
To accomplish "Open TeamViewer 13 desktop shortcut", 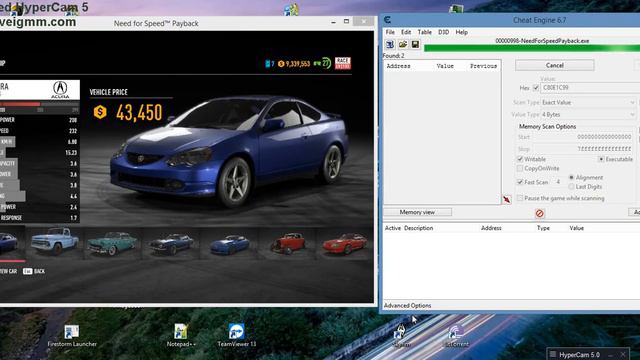I will [236, 336].
